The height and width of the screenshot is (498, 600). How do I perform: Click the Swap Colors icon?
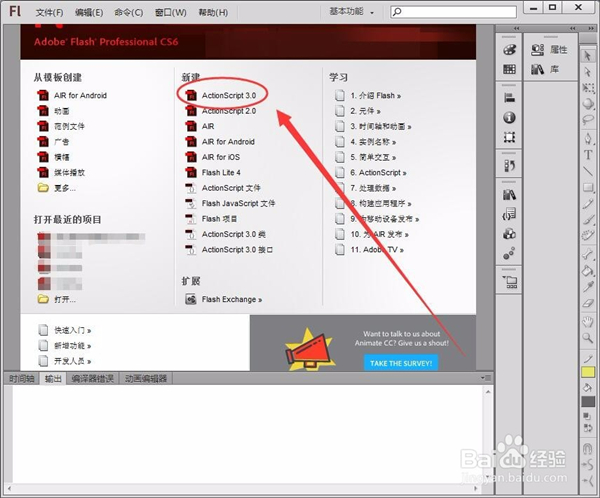(587, 428)
